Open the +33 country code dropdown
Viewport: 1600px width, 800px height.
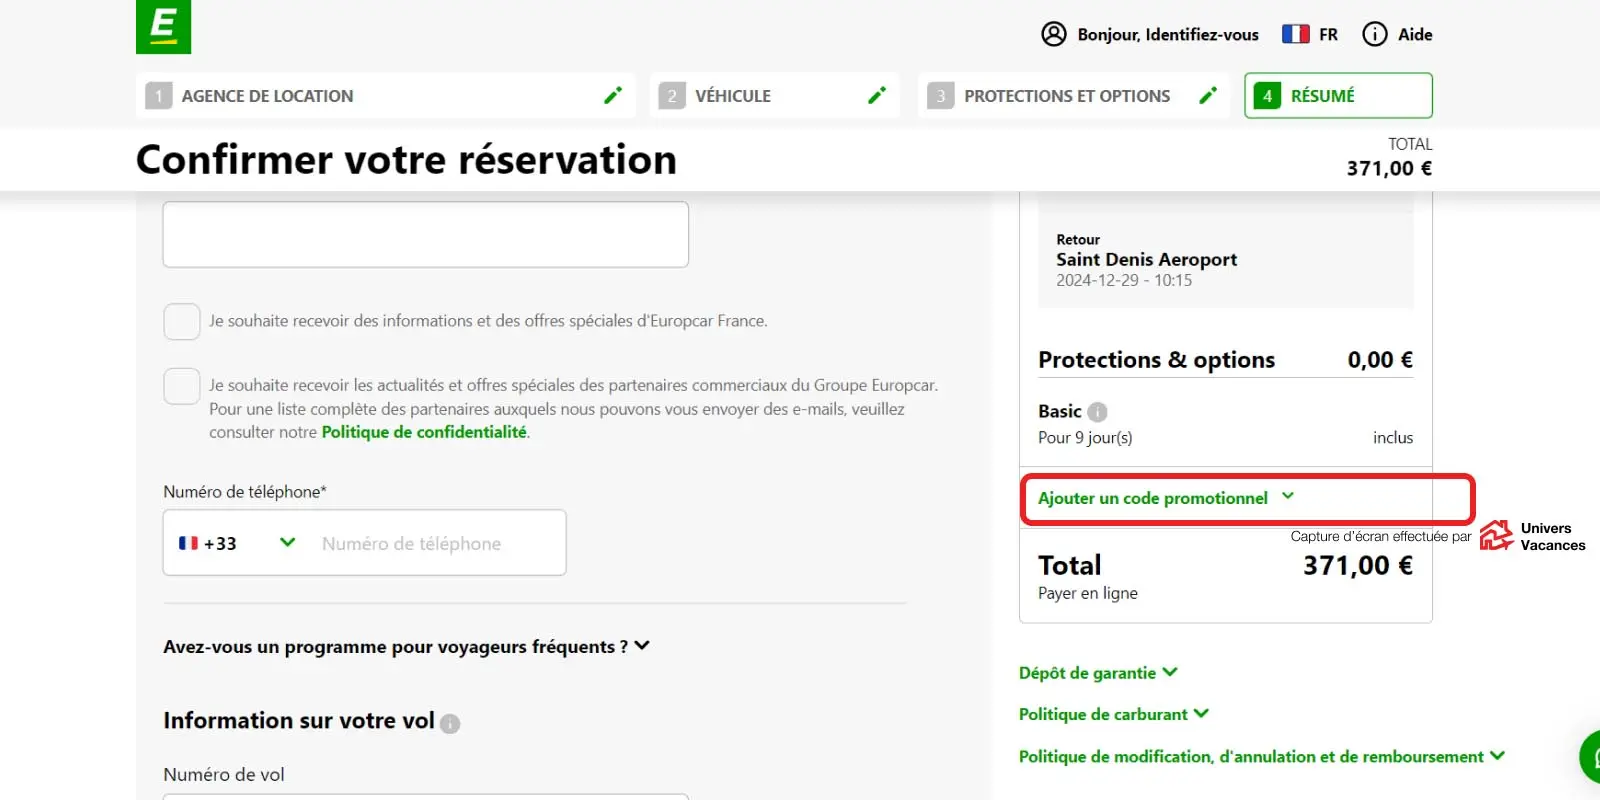tap(237, 543)
